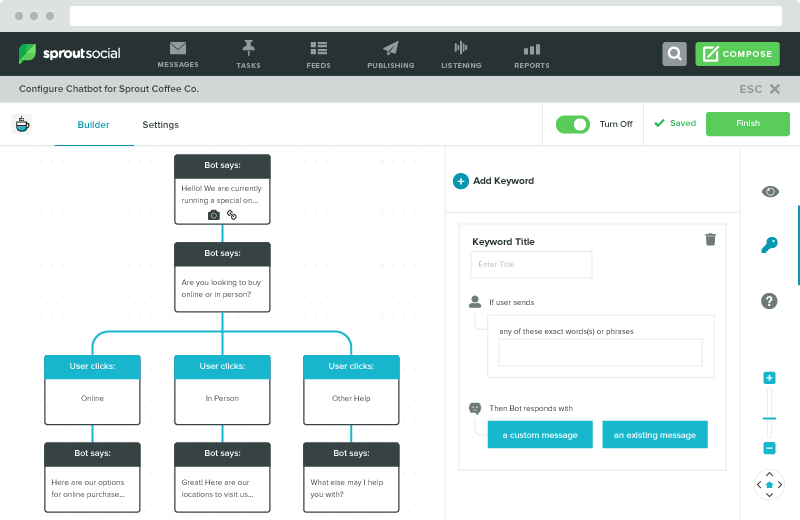Image resolution: width=800 pixels, height=520 pixels.
Task: Select the 'Online' user click node
Action: pos(92,390)
